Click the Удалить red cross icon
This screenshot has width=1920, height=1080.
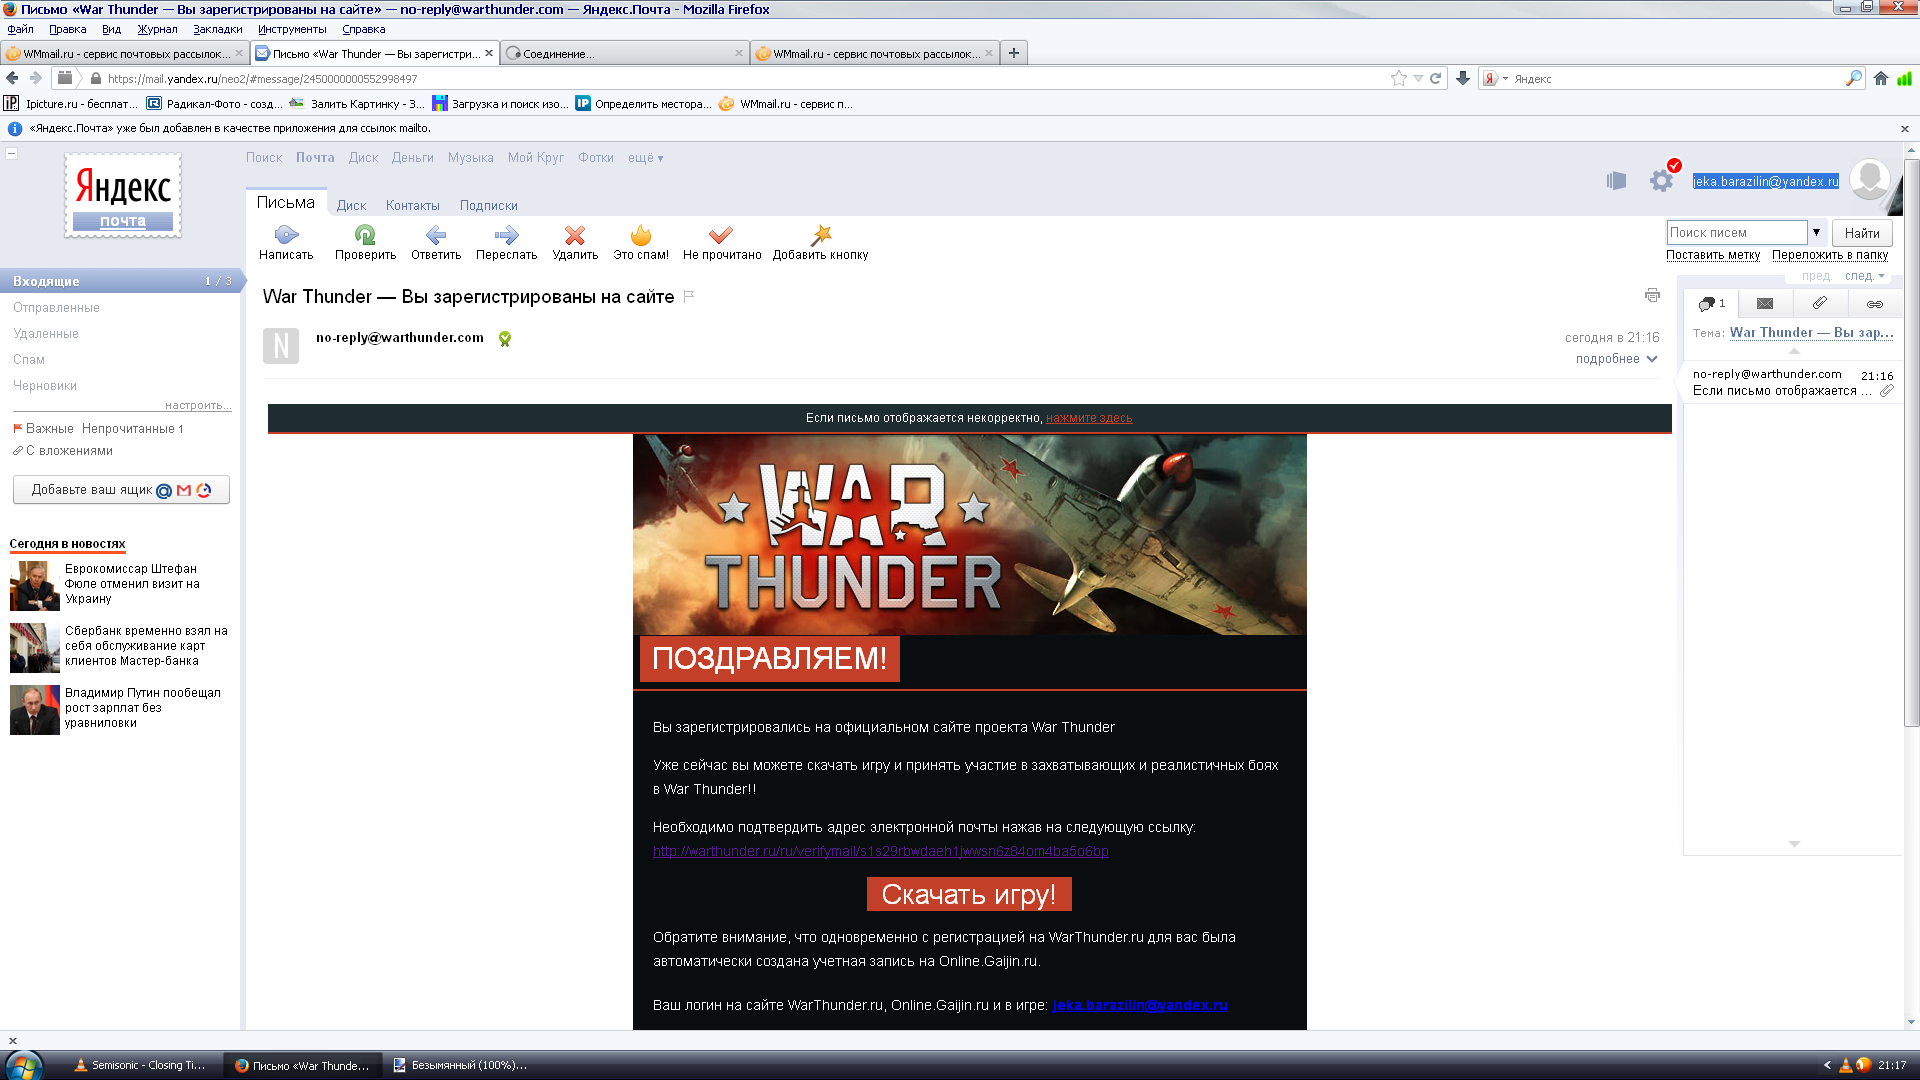[x=574, y=235]
